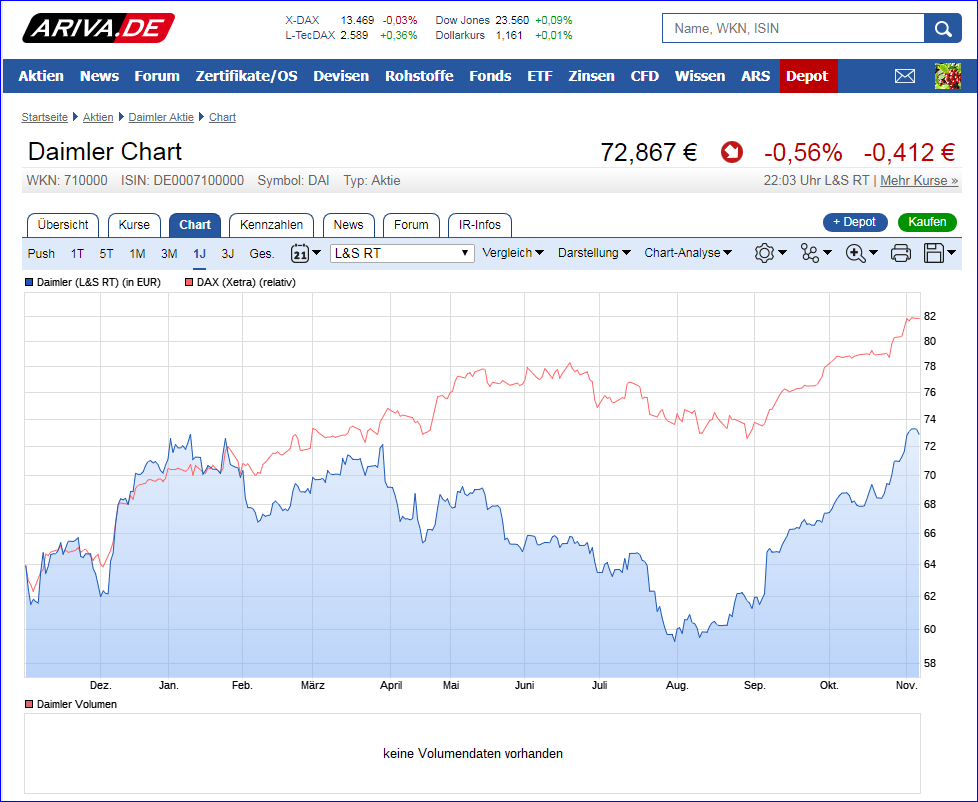Select the 1T time range
Screen dimensions: 978x802
click(77, 254)
